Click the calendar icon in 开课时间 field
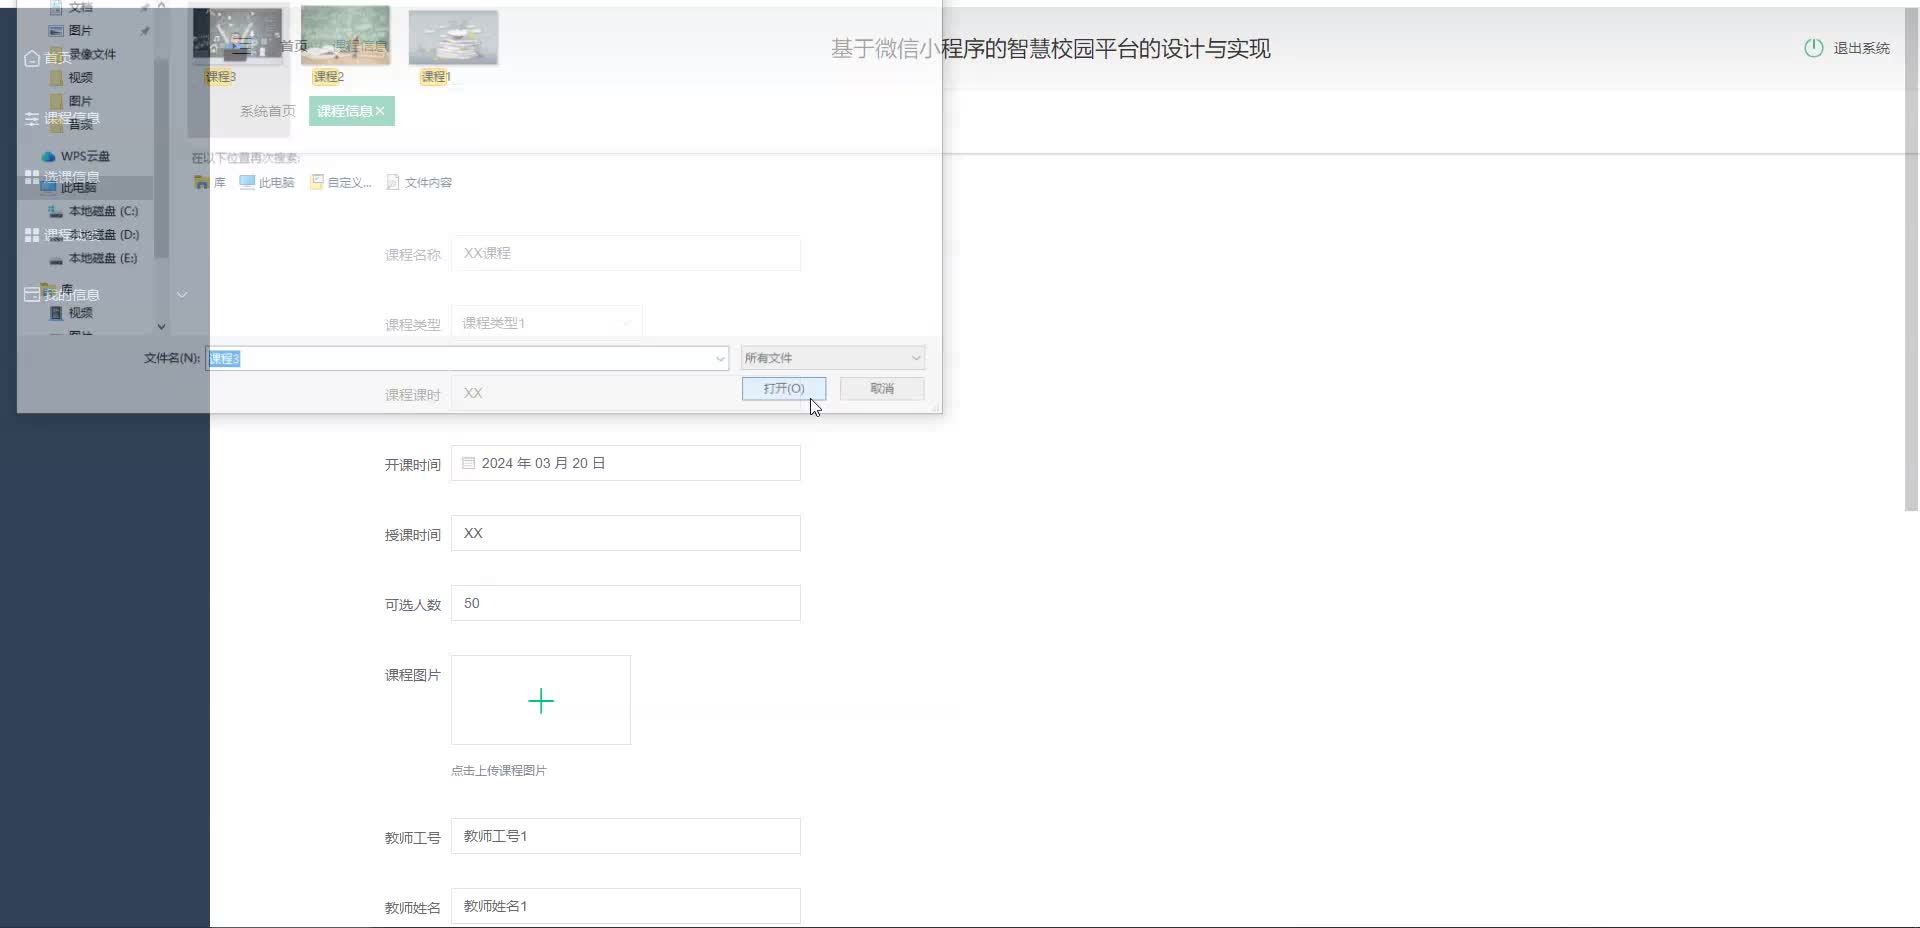The image size is (1920, 928). 468,463
